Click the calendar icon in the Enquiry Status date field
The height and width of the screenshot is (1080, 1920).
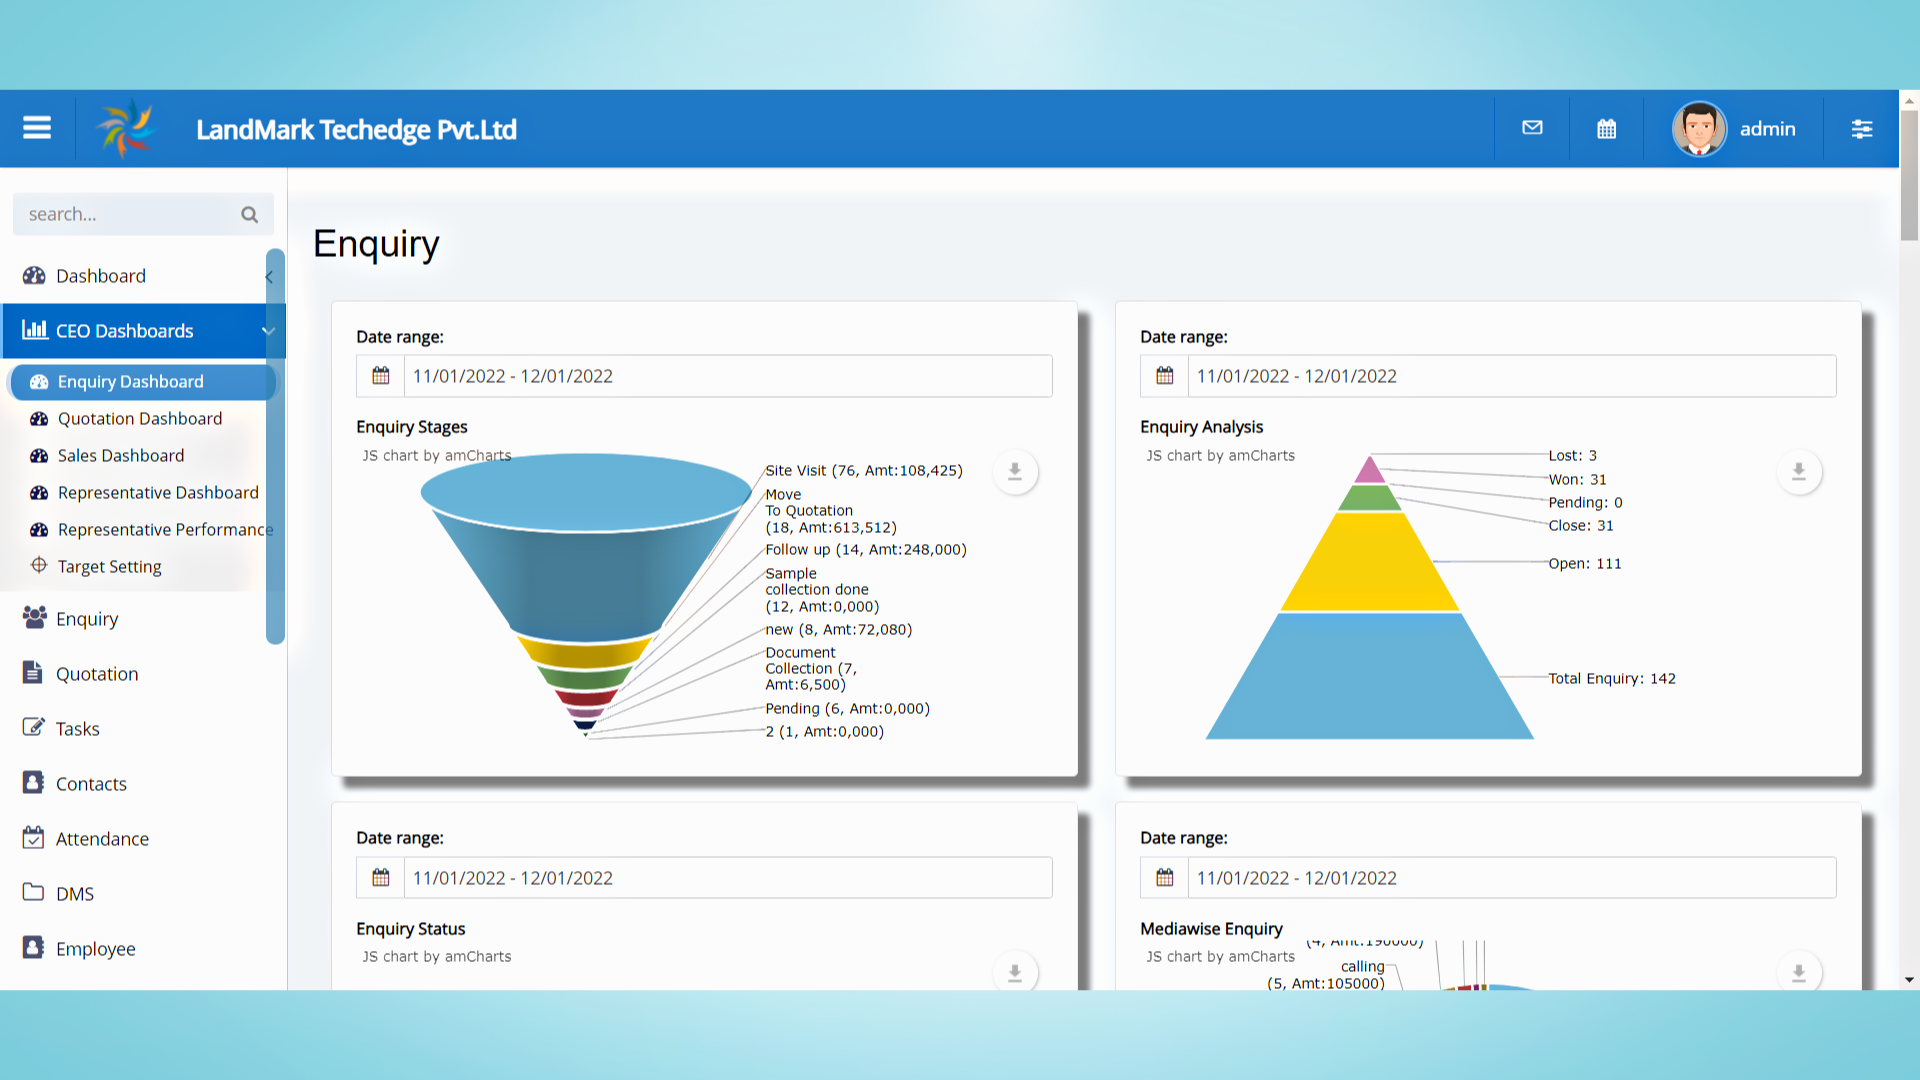(x=380, y=877)
